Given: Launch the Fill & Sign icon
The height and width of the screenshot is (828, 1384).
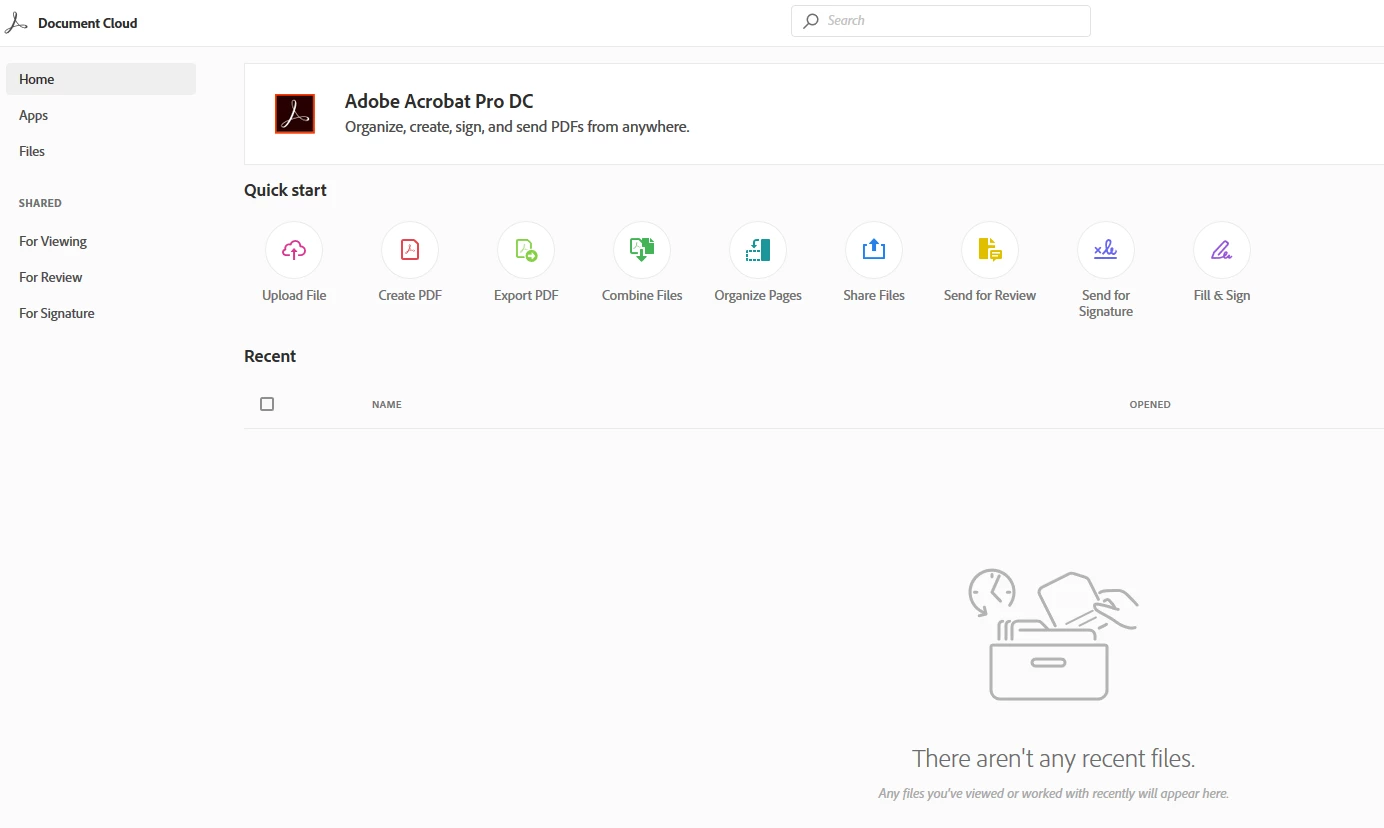Looking at the screenshot, I should click(x=1222, y=250).
